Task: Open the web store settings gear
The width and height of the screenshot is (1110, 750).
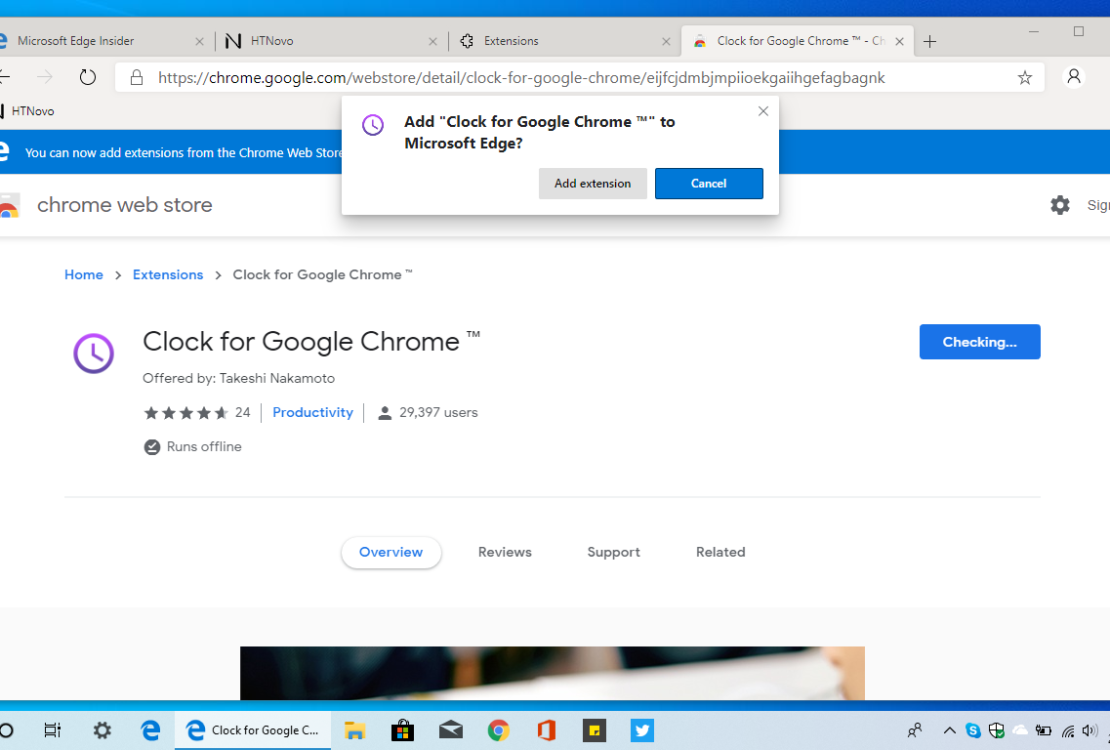Action: click(1060, 205)
